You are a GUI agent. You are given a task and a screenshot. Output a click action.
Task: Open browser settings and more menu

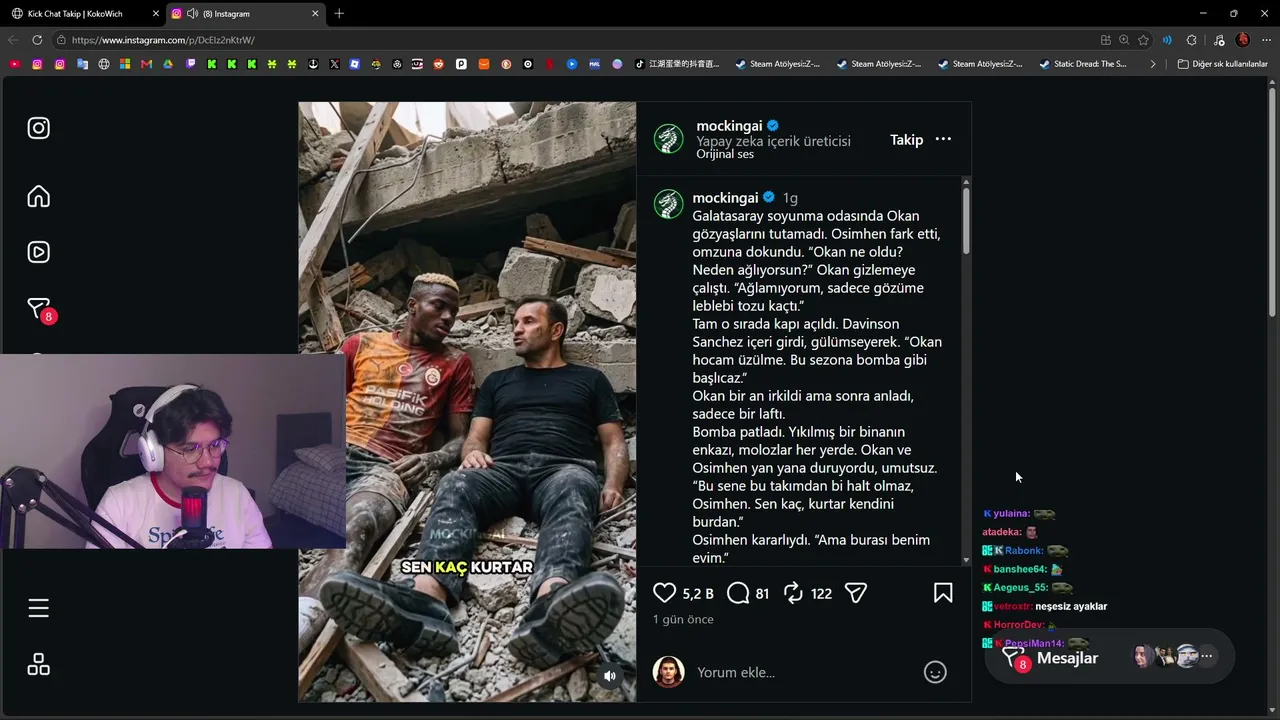(x=1266, y=40)
